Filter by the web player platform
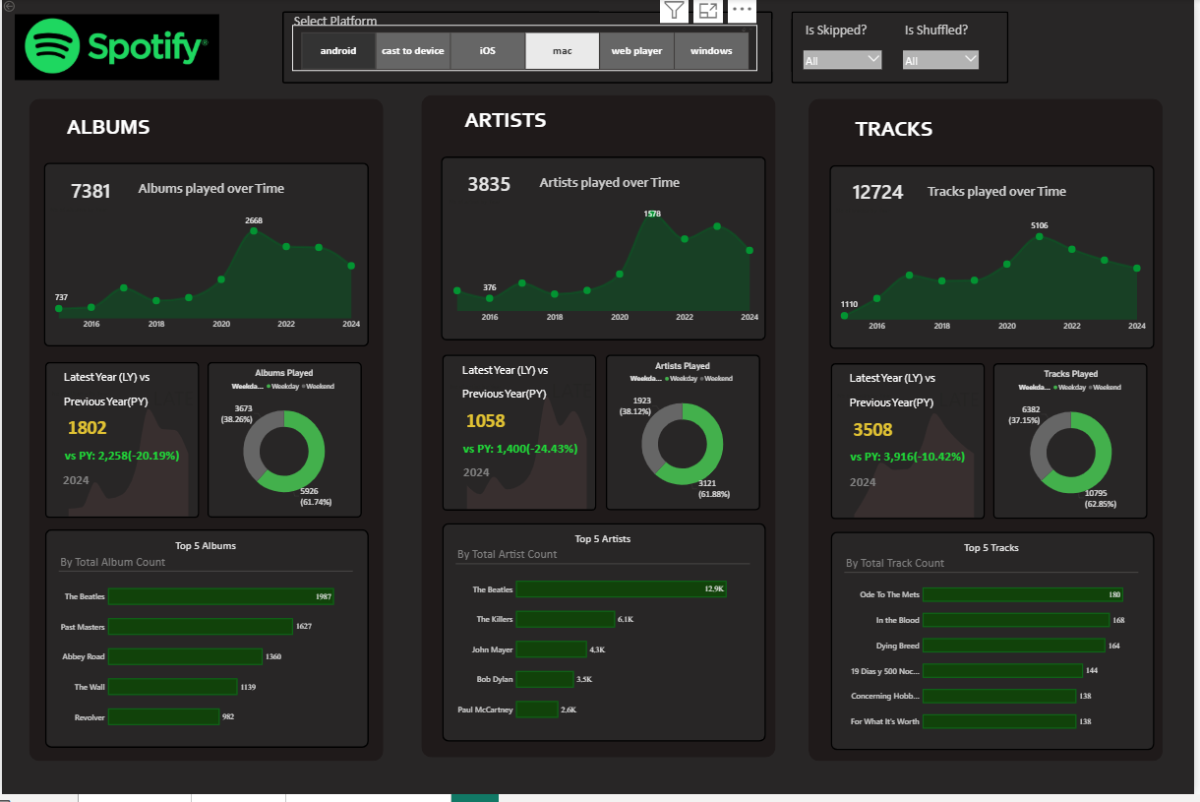 tap(637, 51)
